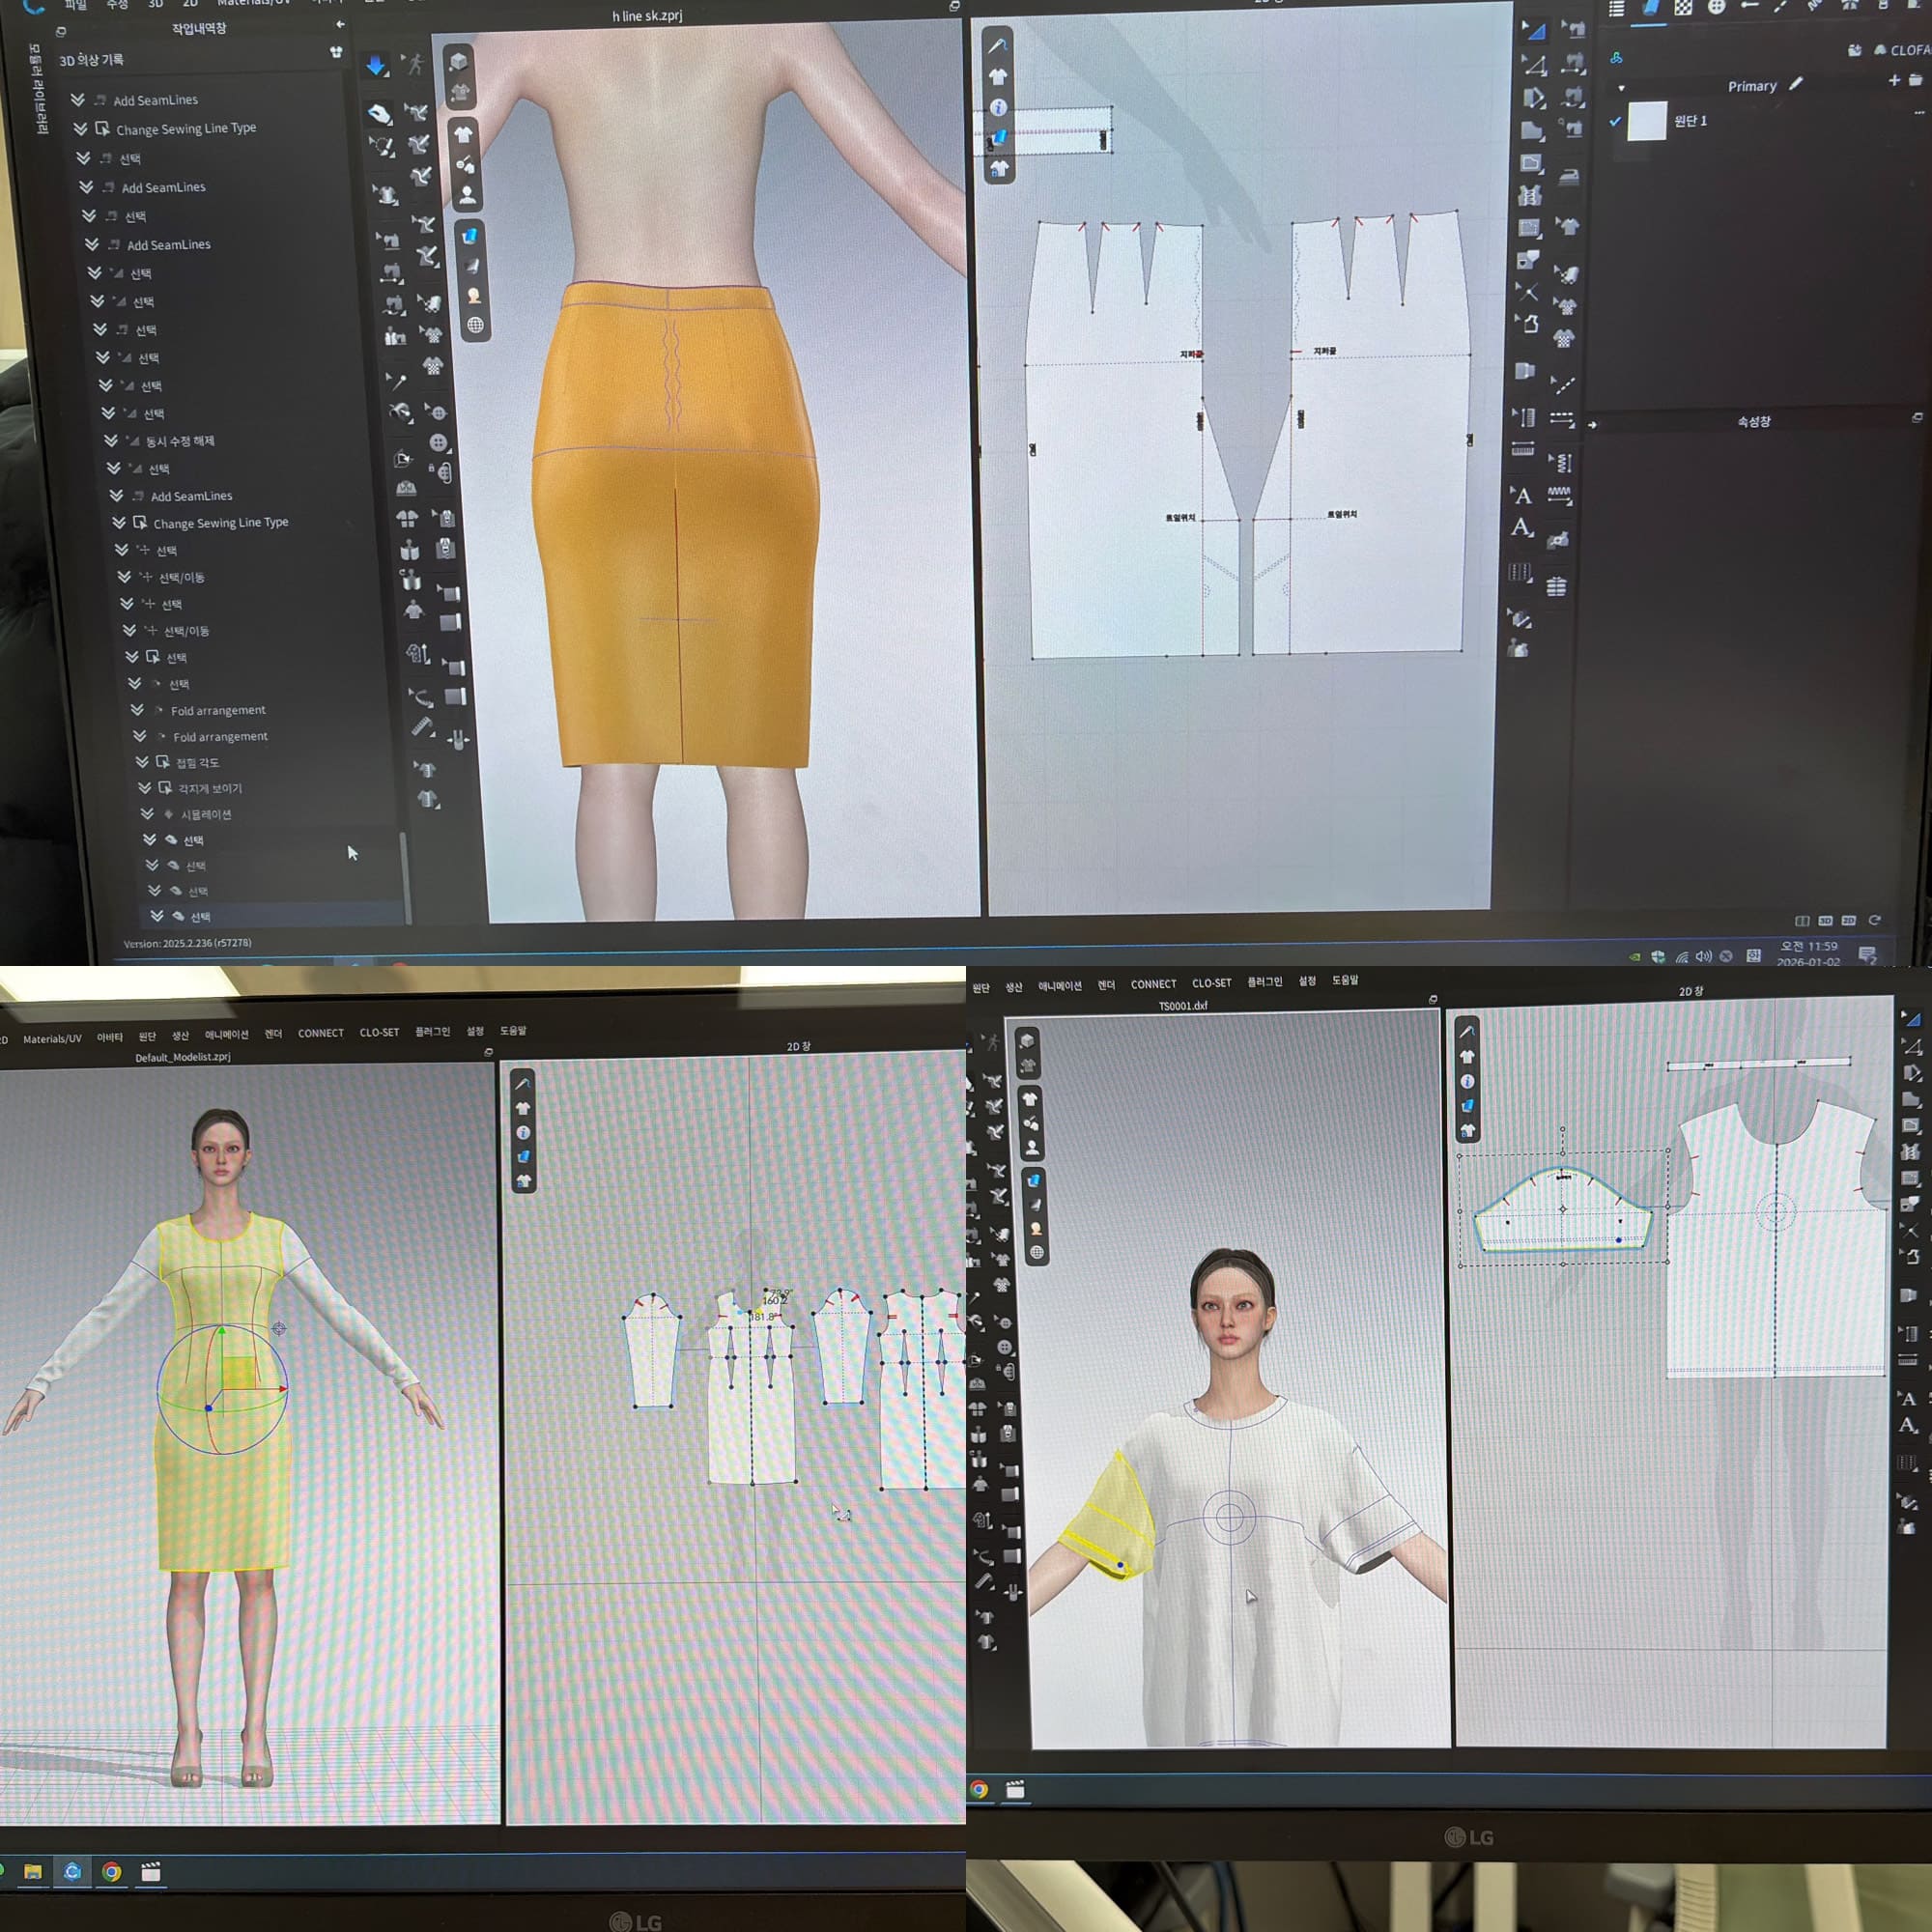Collapse the 작업내역창 panel with its arrow
This screenshot has width=1932, height=1932.
click(x=340, y=24)
